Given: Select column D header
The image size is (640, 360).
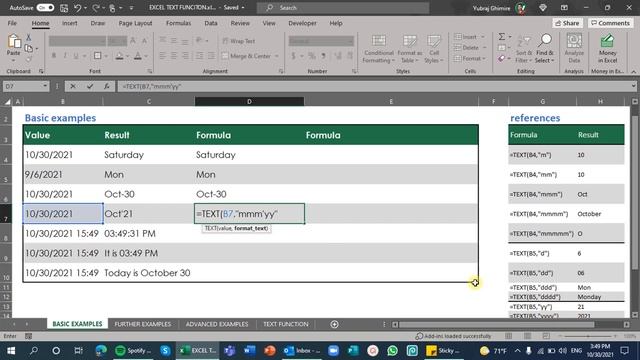Looking at the screenshot, I should tap(249, 101).
